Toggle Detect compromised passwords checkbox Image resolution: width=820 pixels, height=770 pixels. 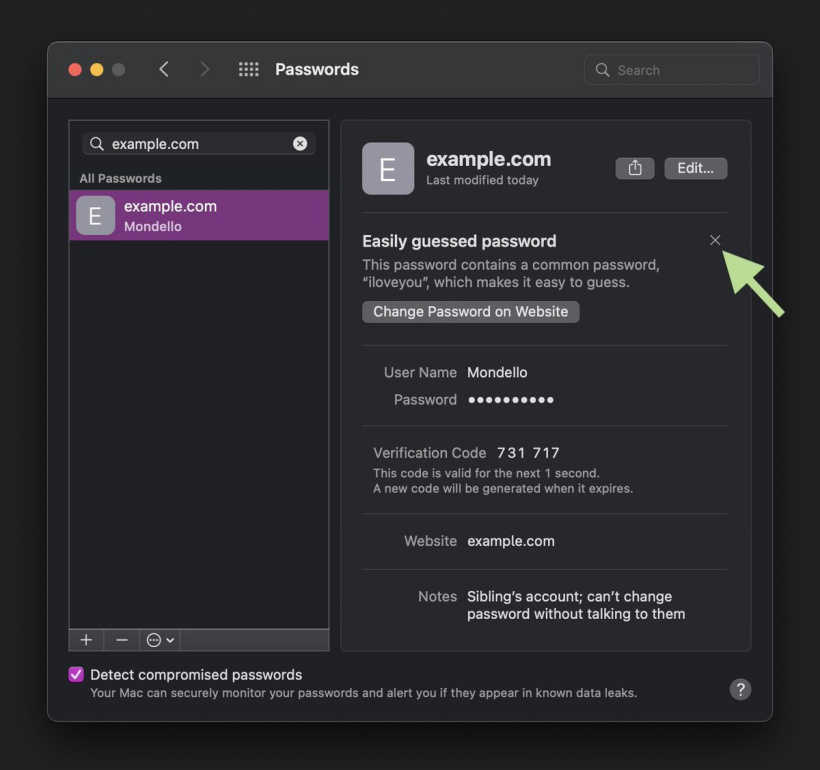[x=76, y=674]
